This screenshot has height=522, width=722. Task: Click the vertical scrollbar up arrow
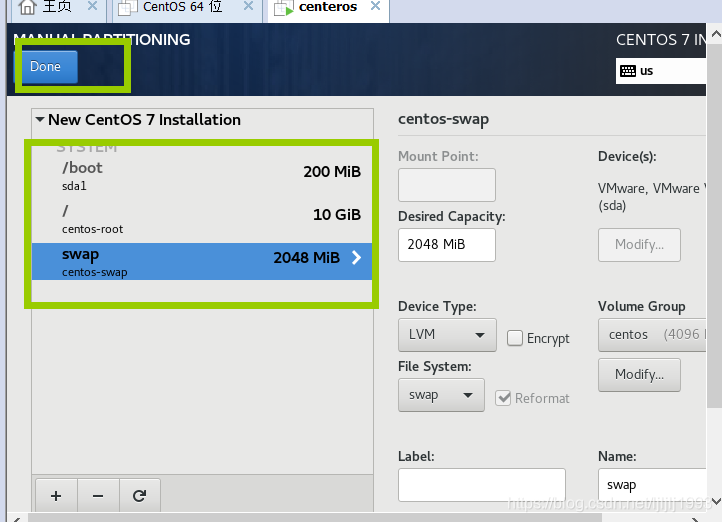716,34
